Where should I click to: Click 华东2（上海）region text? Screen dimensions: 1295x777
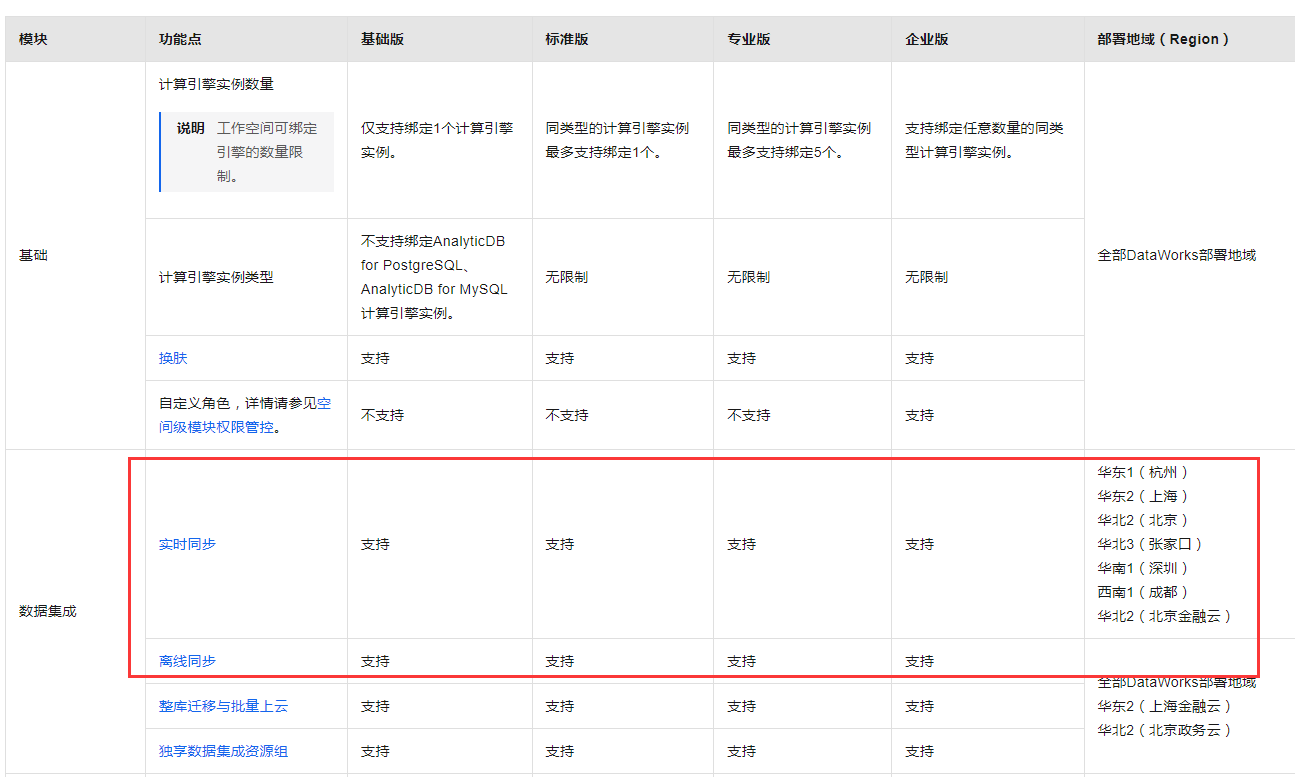(1143, 496)
